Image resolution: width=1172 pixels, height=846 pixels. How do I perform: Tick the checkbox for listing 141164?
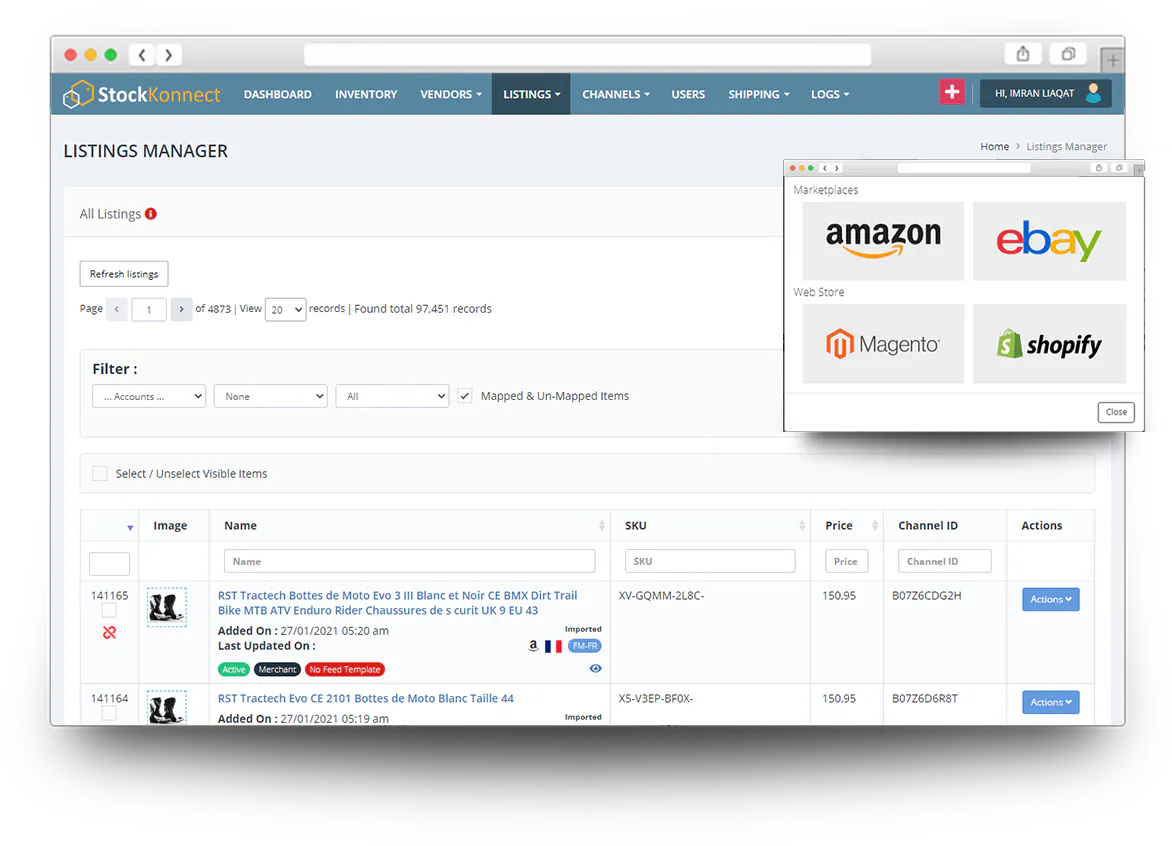109,713
